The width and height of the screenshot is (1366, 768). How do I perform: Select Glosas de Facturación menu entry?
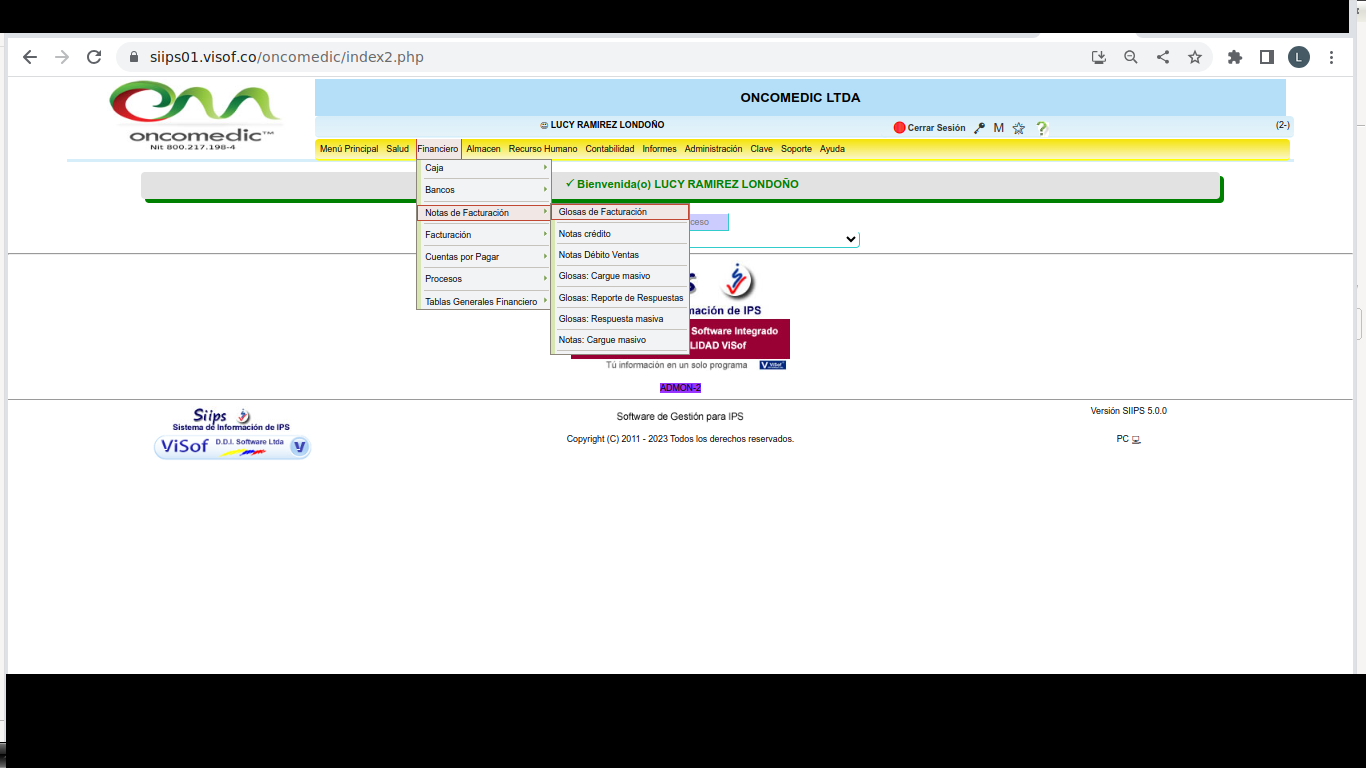[619, 212]
